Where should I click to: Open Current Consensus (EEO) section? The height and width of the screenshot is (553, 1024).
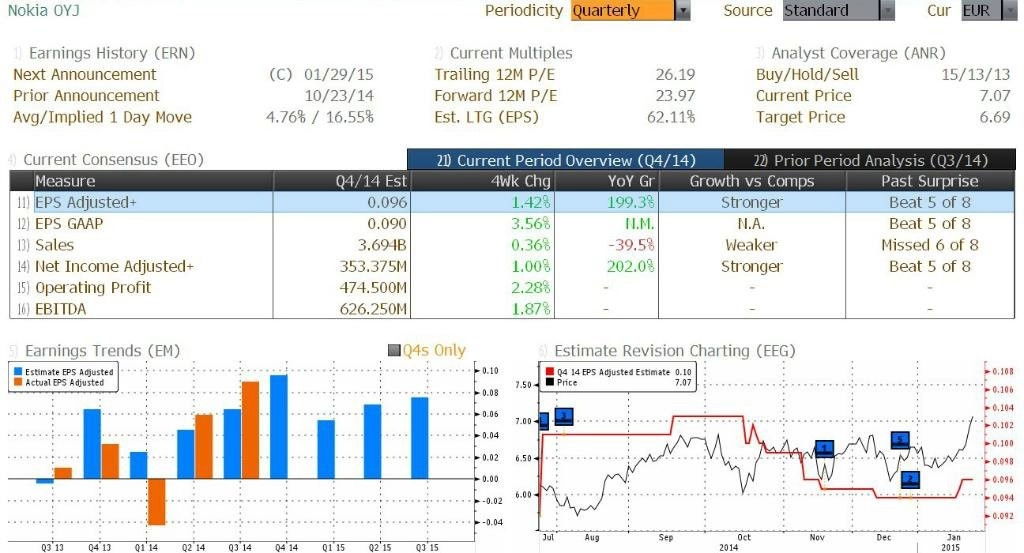[x=114, y=160]
